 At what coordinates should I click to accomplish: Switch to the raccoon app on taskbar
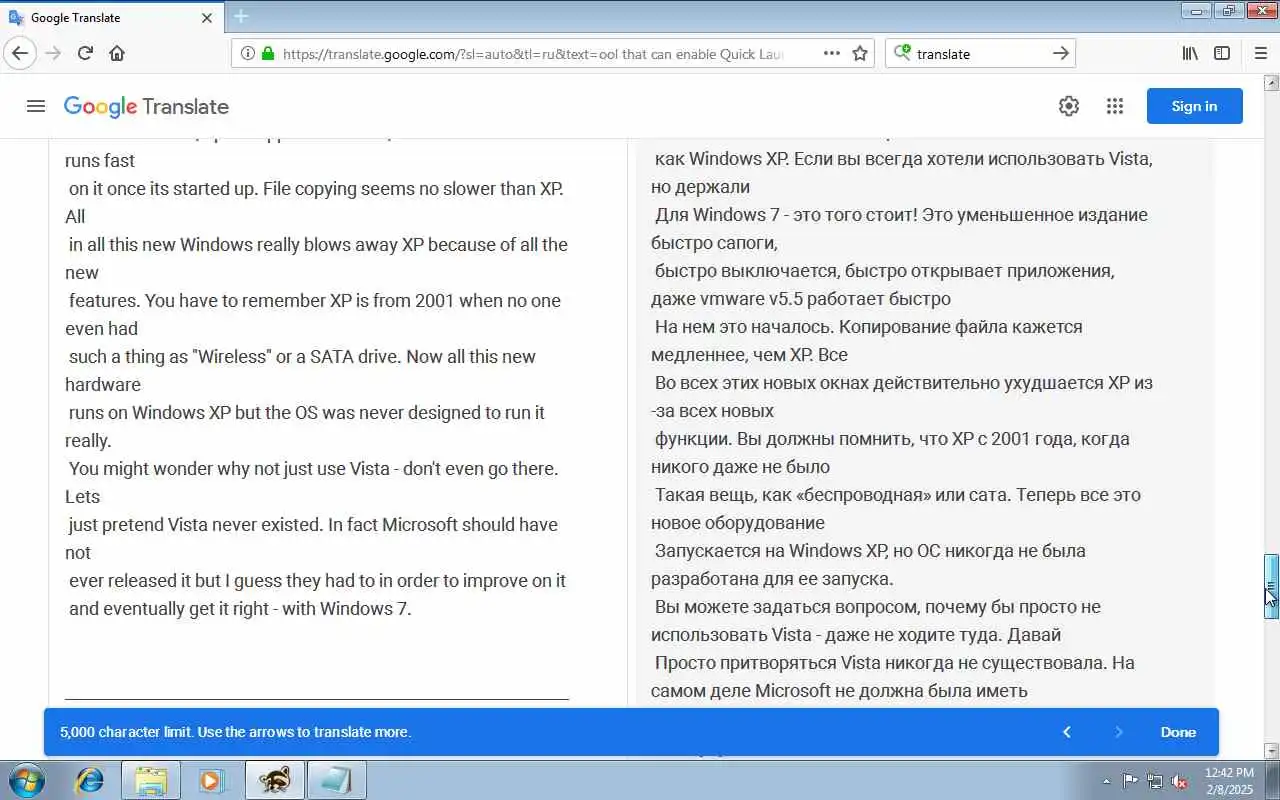point(274,780)
